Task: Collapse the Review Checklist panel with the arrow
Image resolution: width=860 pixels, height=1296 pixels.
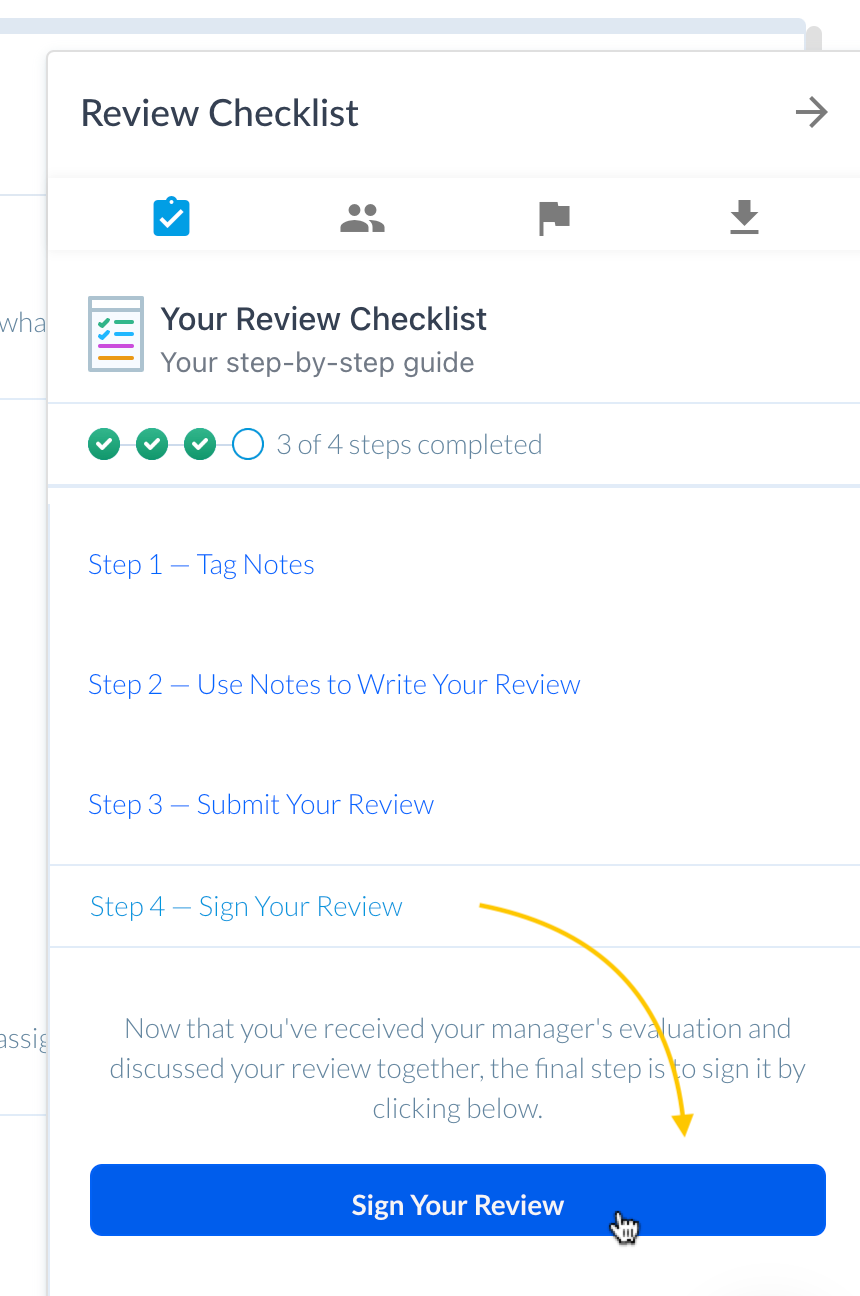Action: [x=811, y=113]
